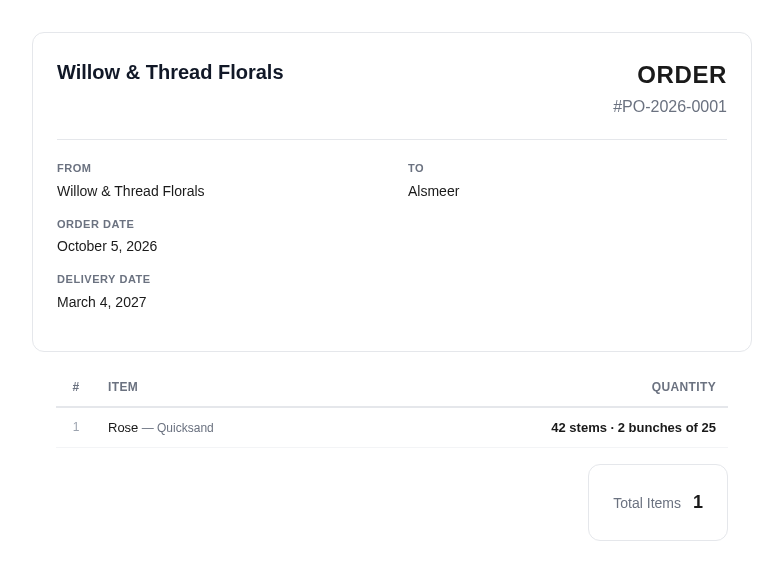Click the Total Items label
This screenshot has width=783, height=572.
point(647,503)
